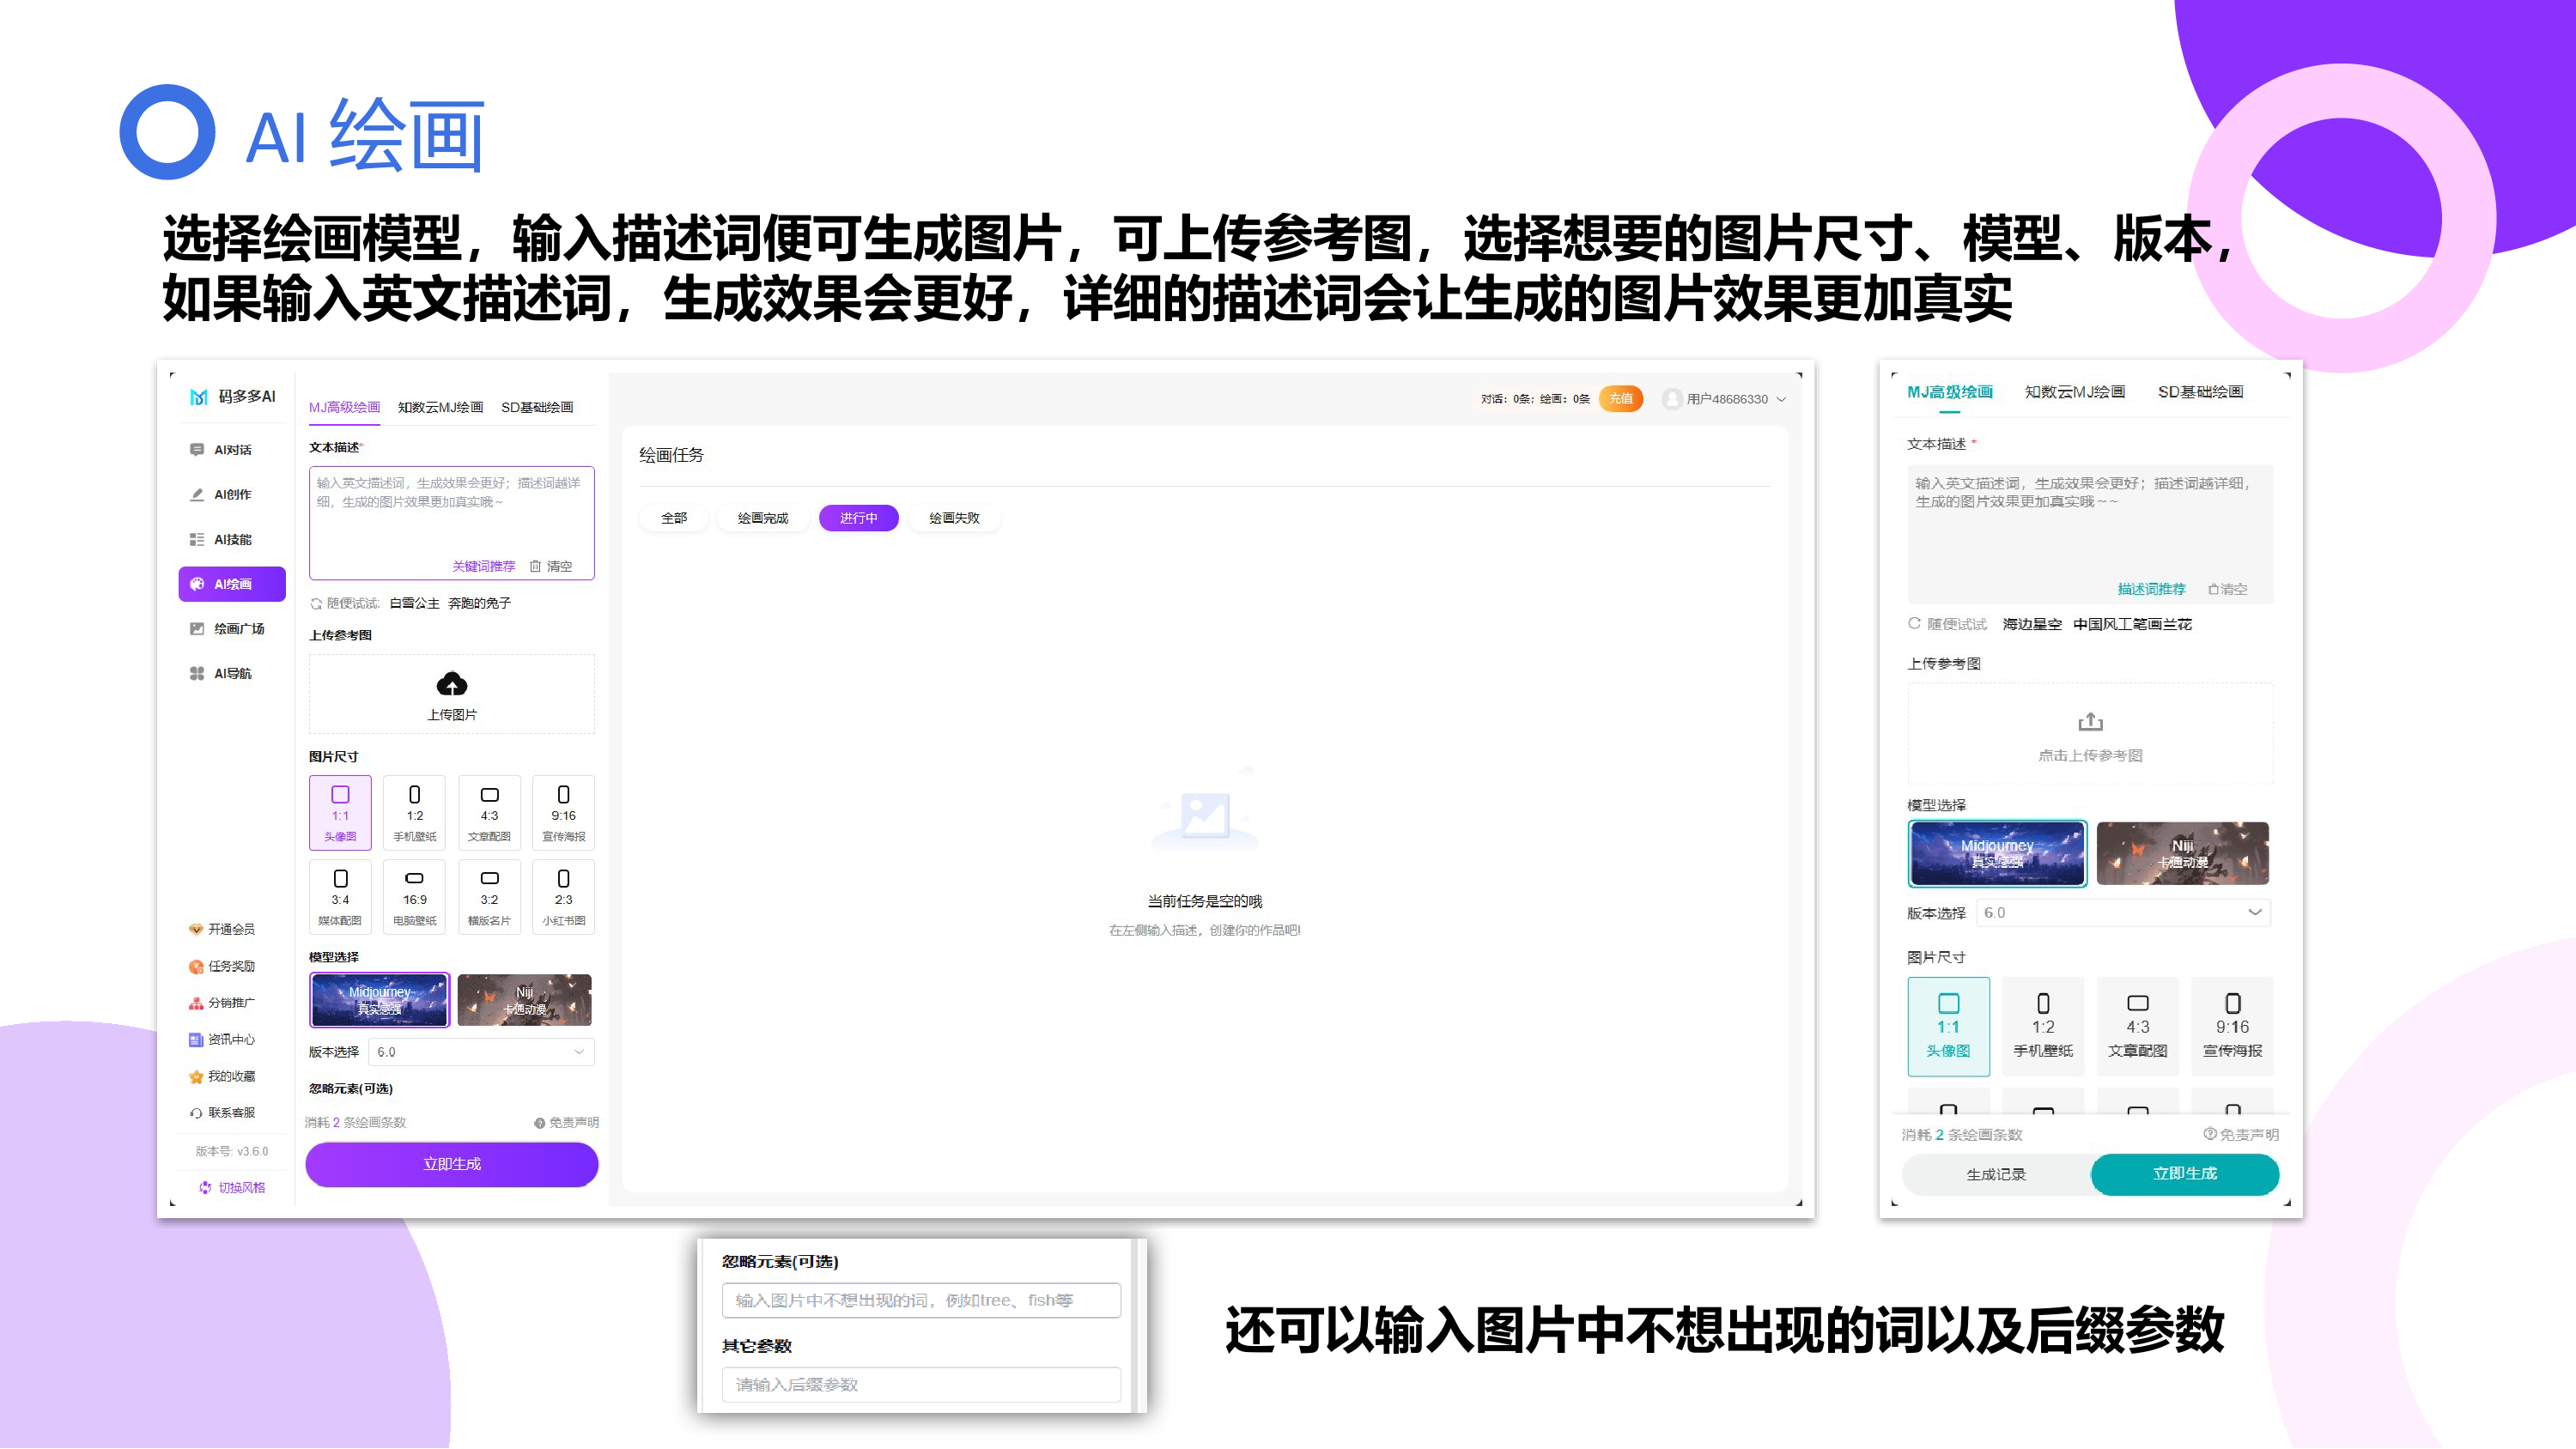2576x1449 pixels.
Task: Click the 切换风格 style switch icon
Action: point(205,1187)
